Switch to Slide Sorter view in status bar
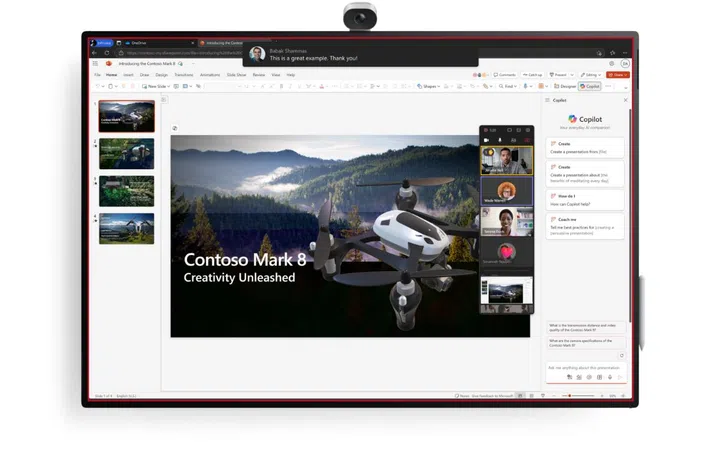720x456 pixels. pos(531,395)
